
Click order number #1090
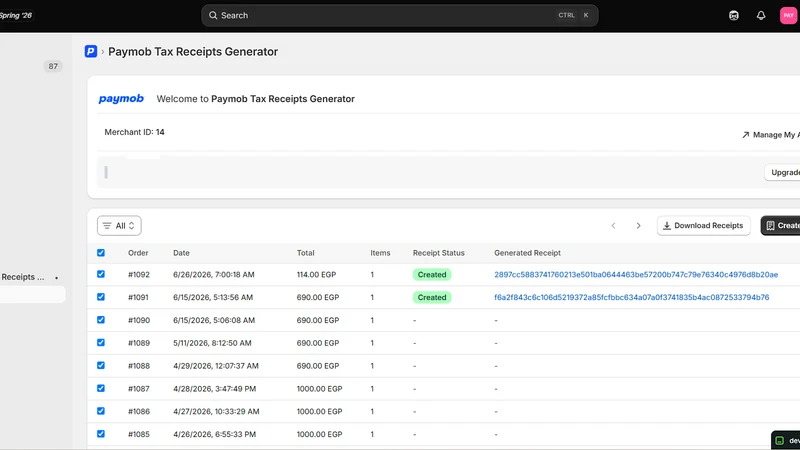tap(139, 320)
